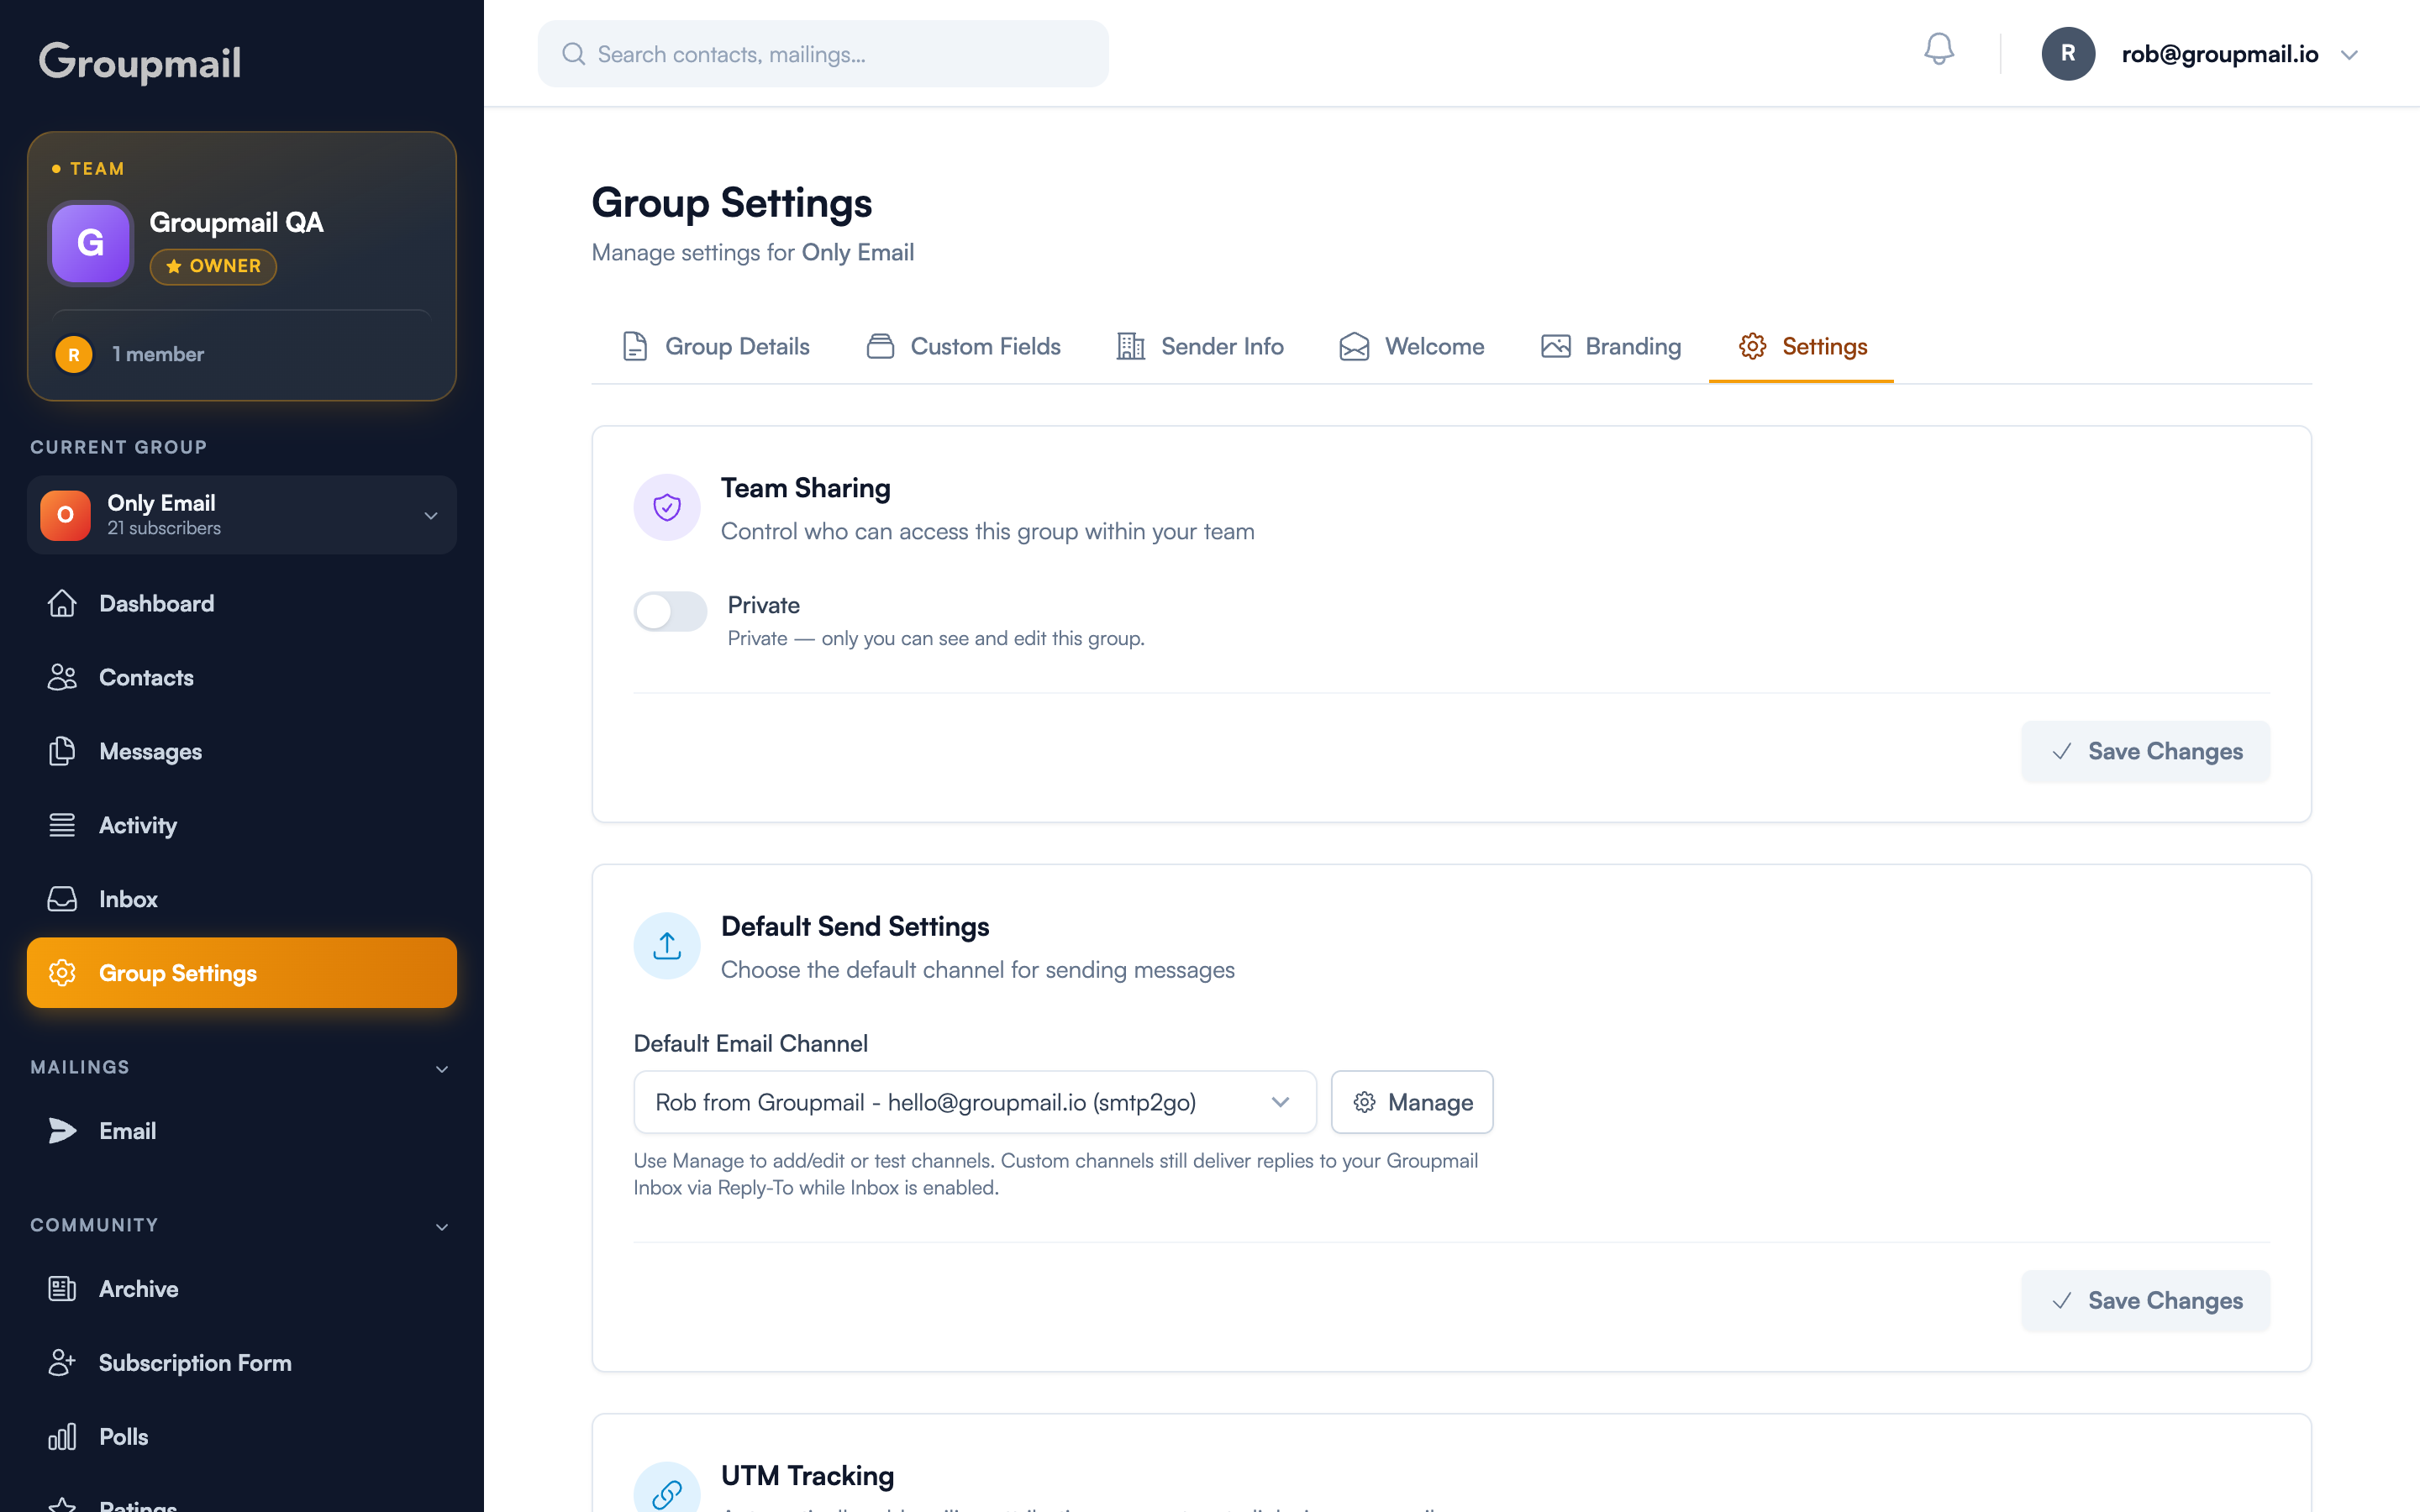Screen dimensions: 2420x1512
Task: Click the Branding image icon
Action: point(1555,346)
